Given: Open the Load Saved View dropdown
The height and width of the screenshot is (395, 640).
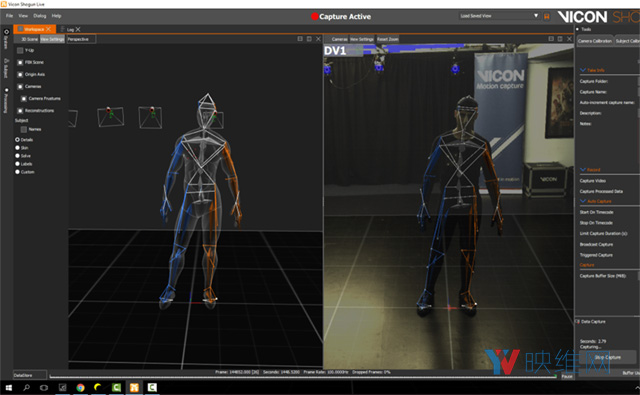Looking at the screenshot, I should click(499, 16).
